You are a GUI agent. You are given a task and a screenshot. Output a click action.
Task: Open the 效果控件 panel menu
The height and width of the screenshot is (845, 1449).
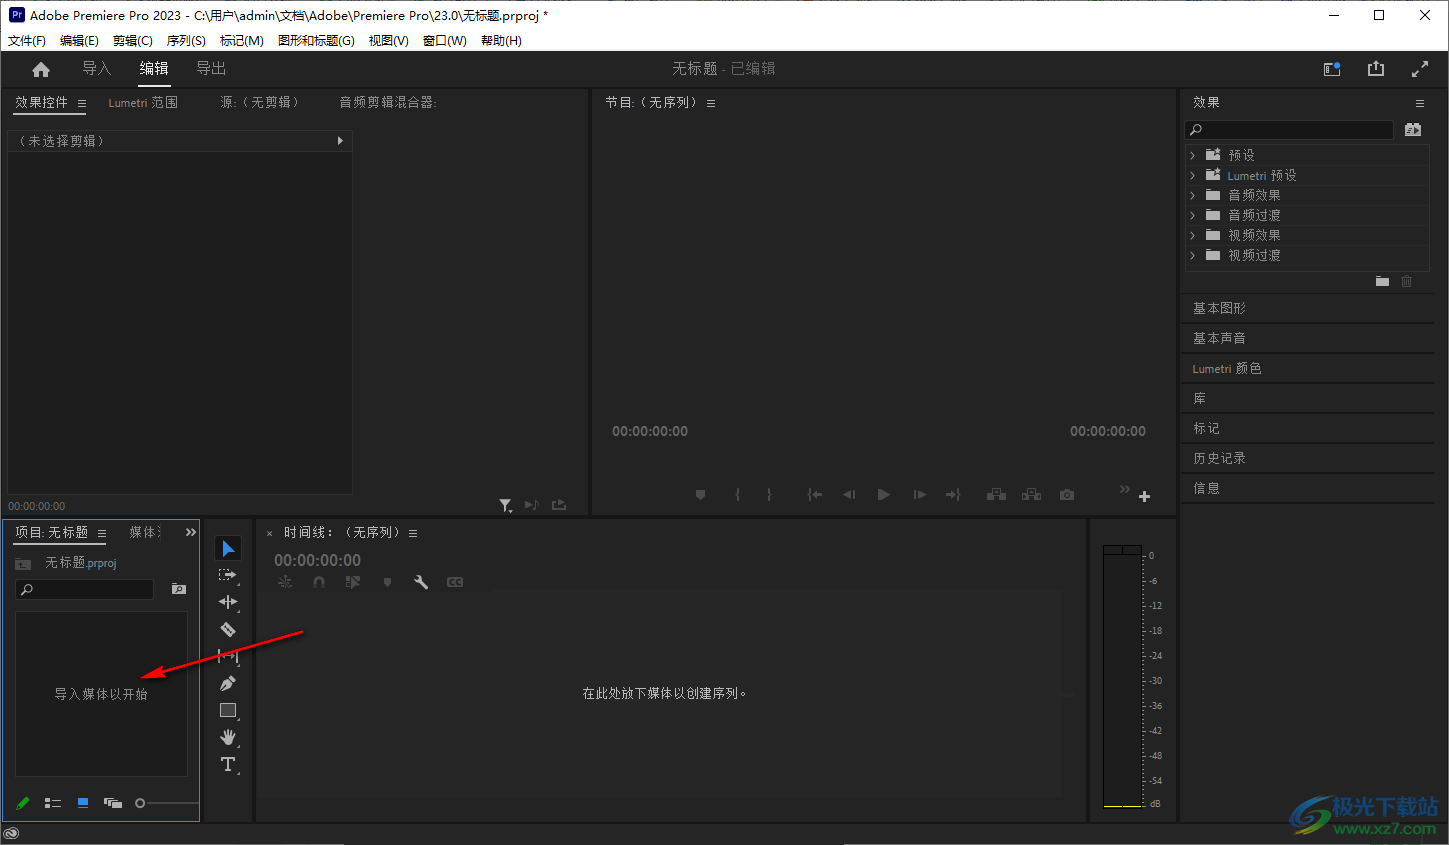(82, 103)
